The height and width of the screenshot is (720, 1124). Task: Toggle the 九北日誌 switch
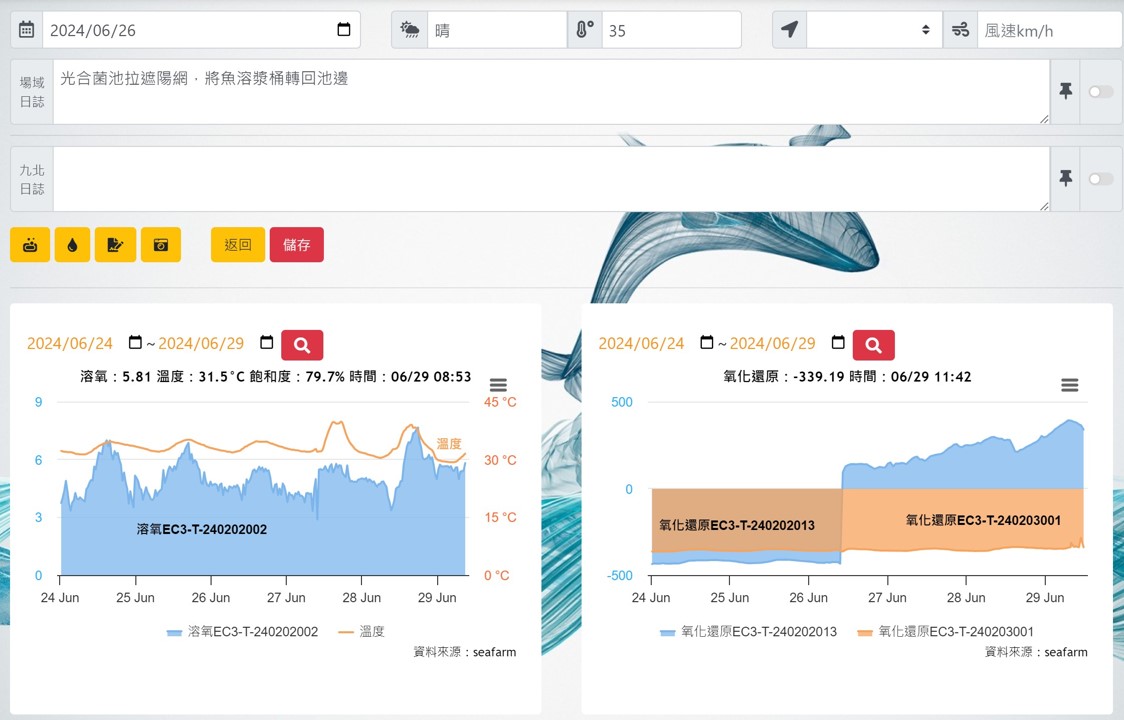[1101, 179]
